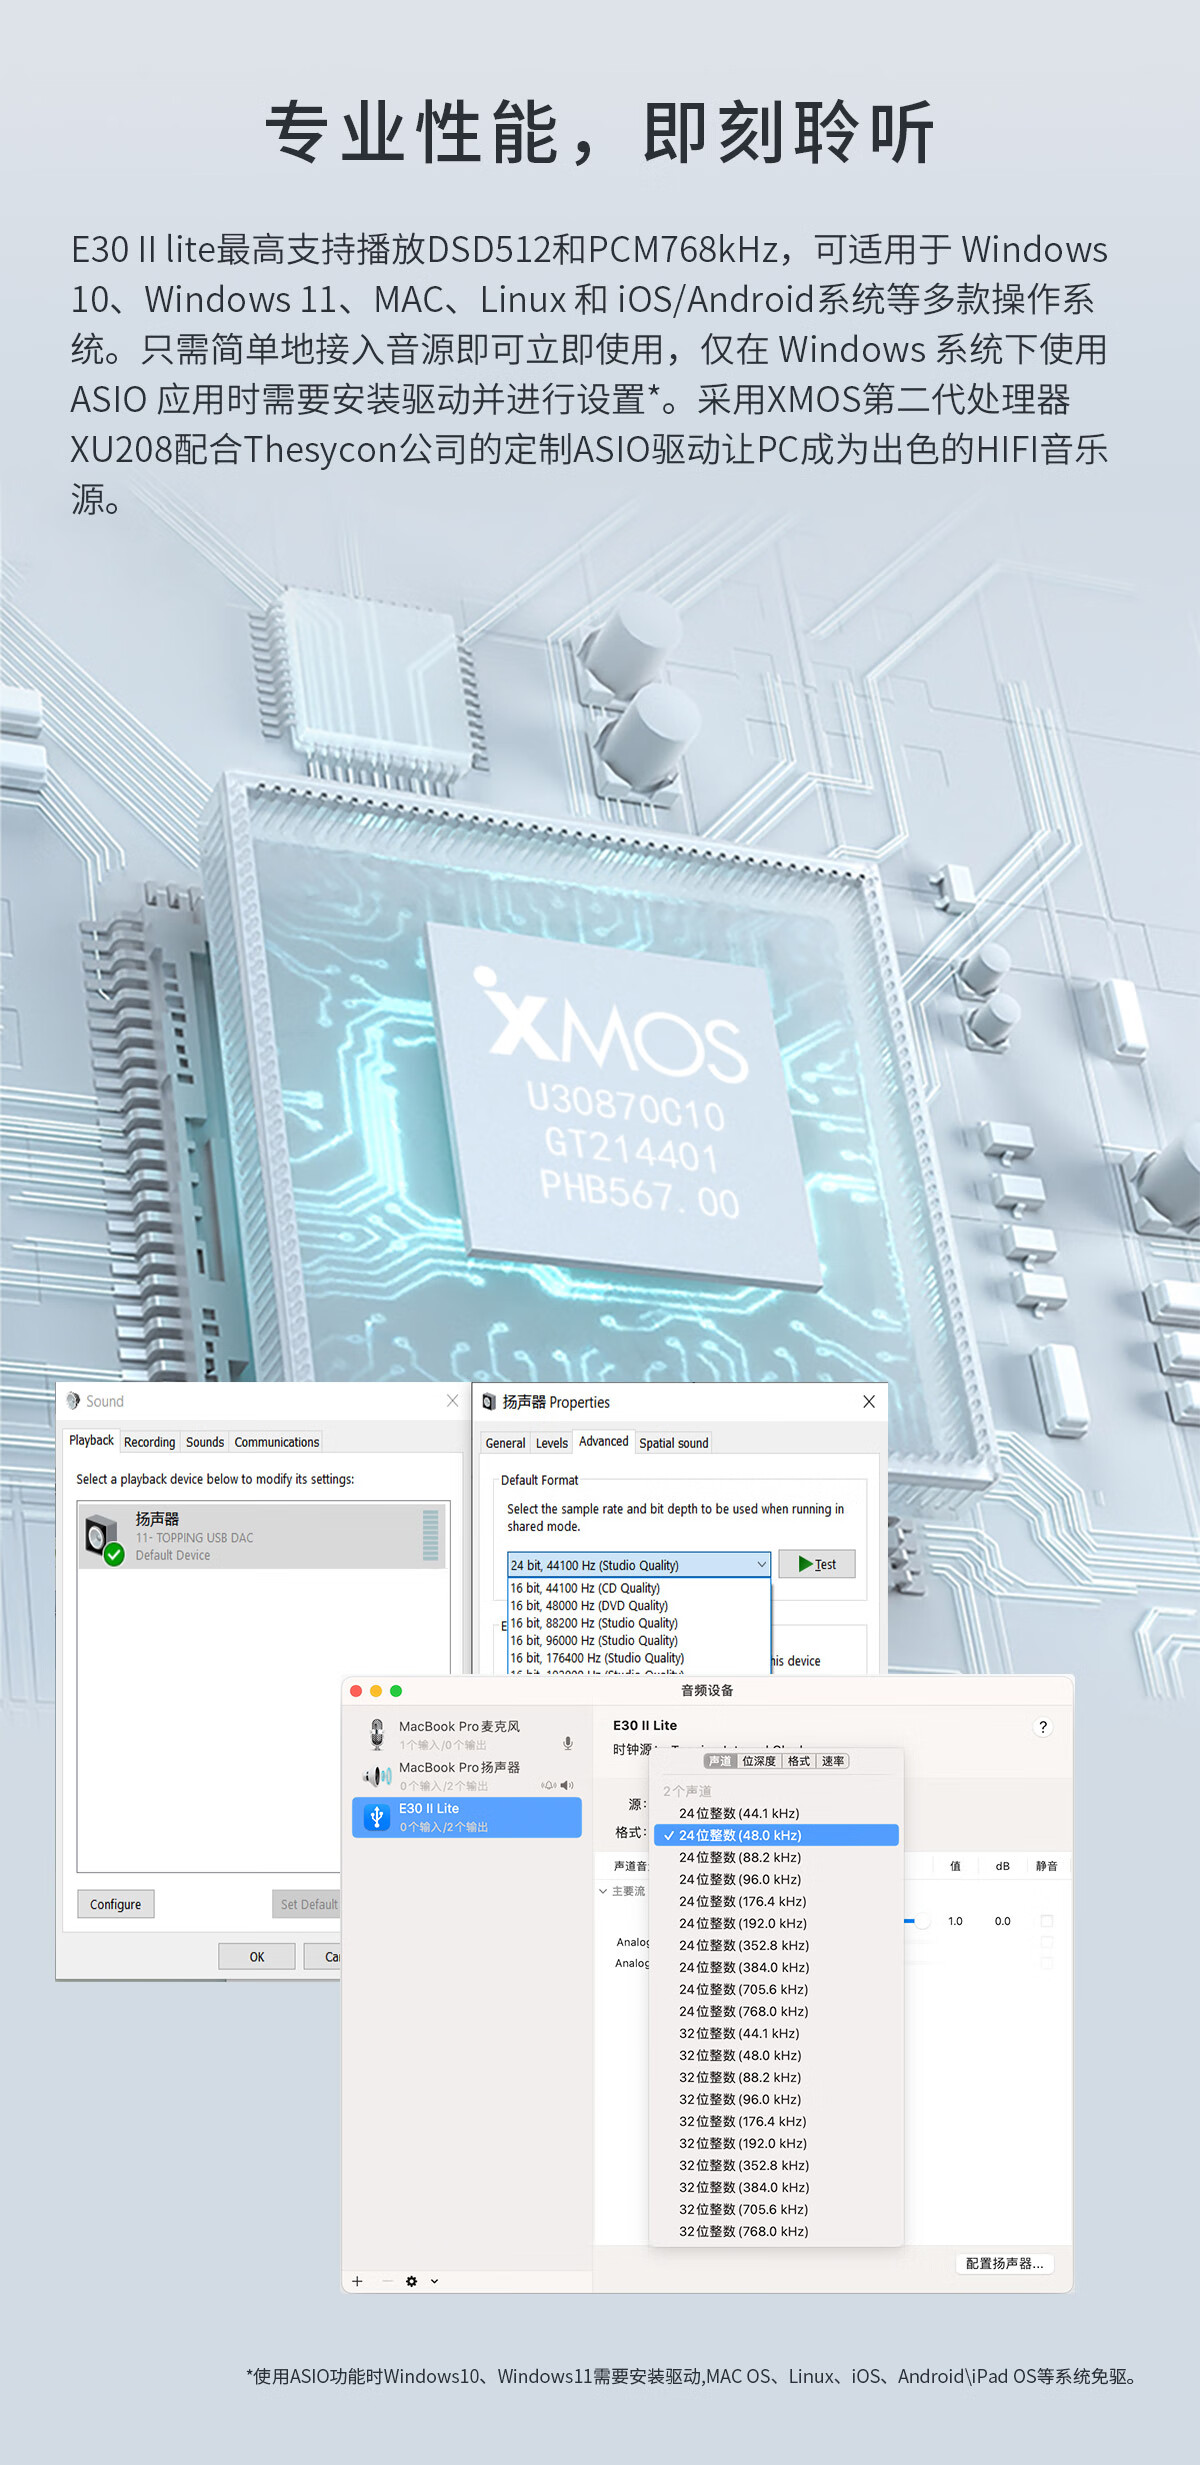Open the Spatial sound tab
Viewport: 1200px width, 2465px height.
click(x=673, y=1443)
